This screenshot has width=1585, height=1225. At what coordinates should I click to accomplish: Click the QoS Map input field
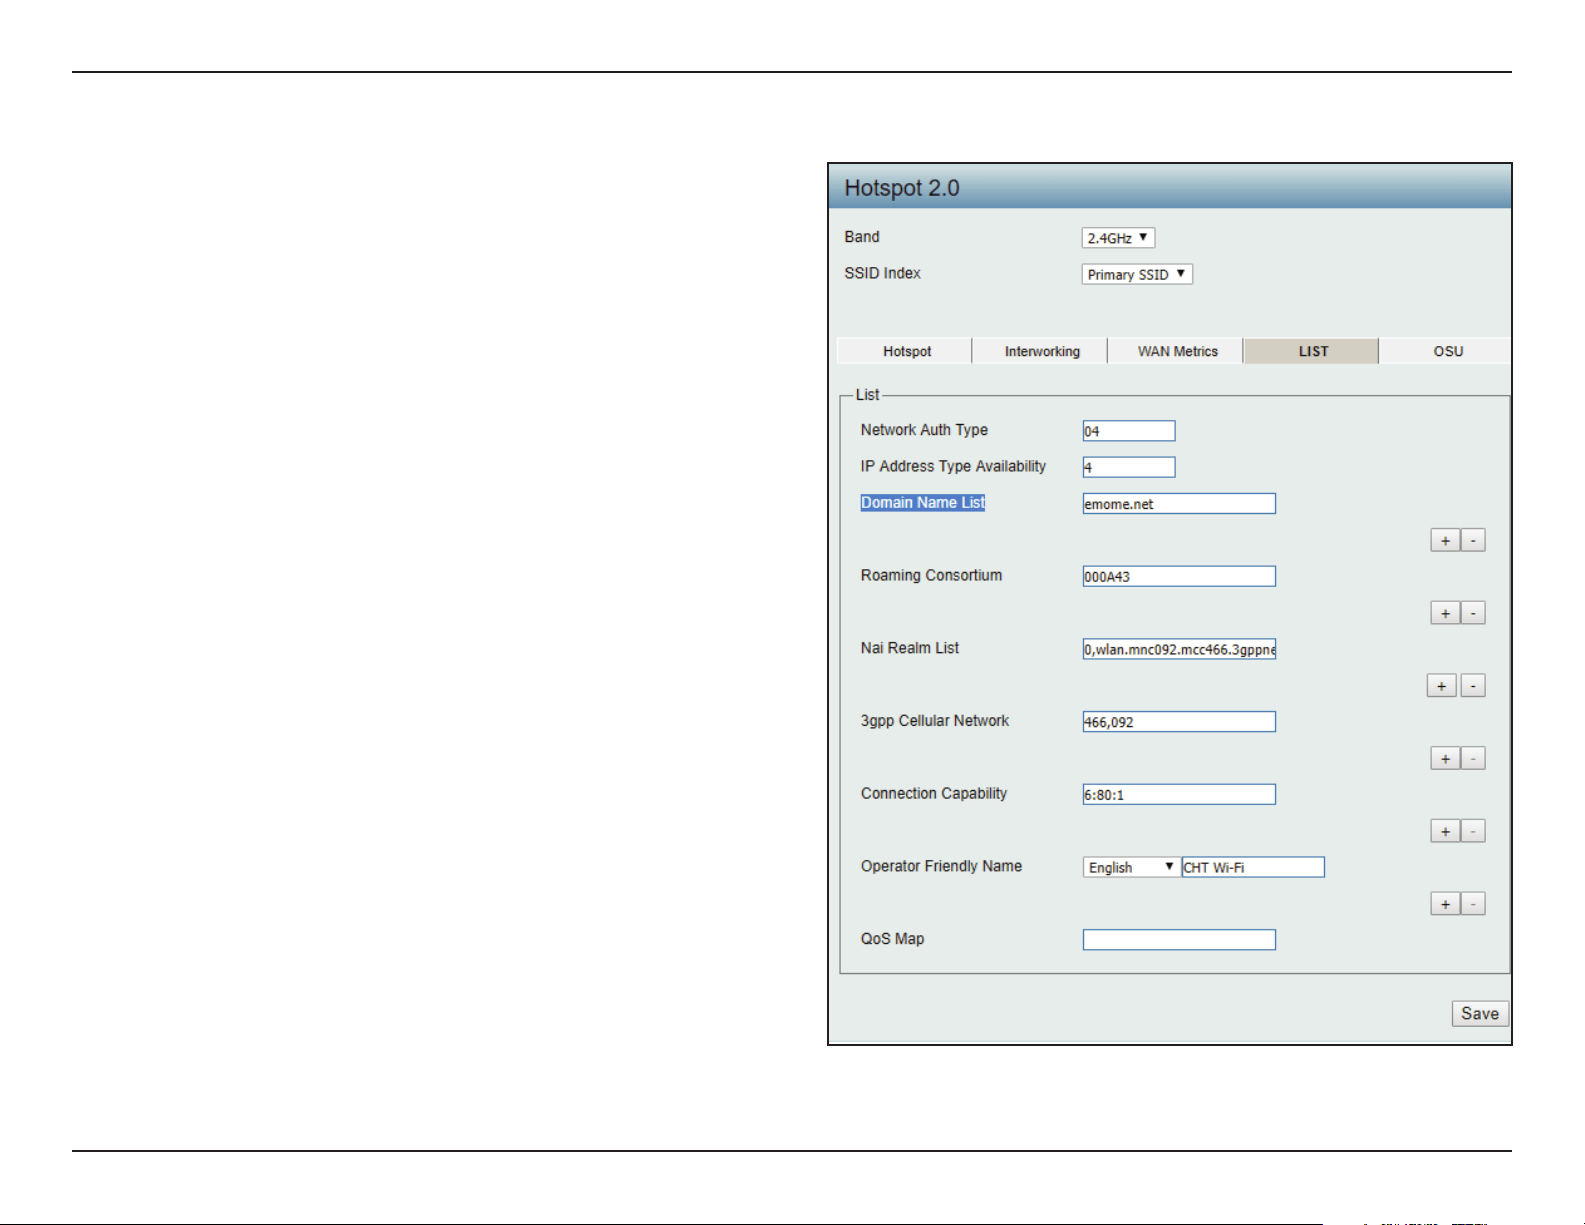[x=1179, y=940]
